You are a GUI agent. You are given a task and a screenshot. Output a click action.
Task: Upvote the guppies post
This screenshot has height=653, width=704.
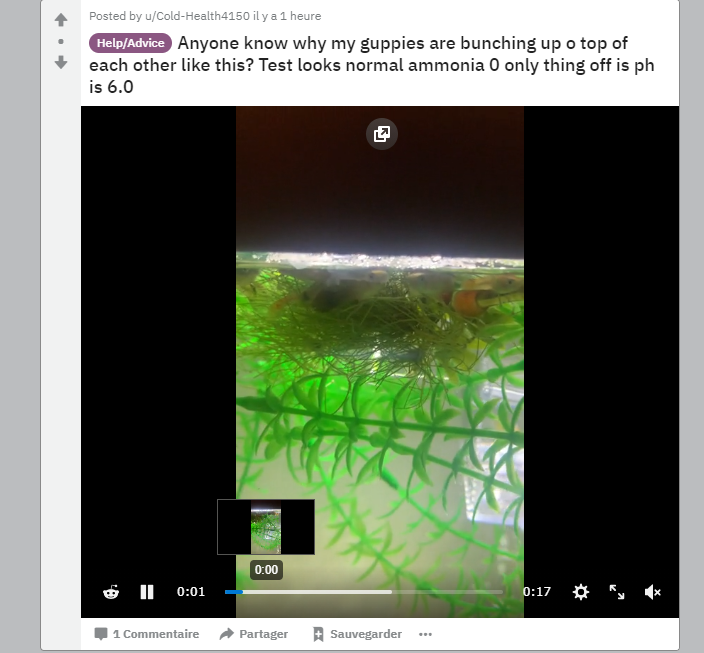(61, 20)
